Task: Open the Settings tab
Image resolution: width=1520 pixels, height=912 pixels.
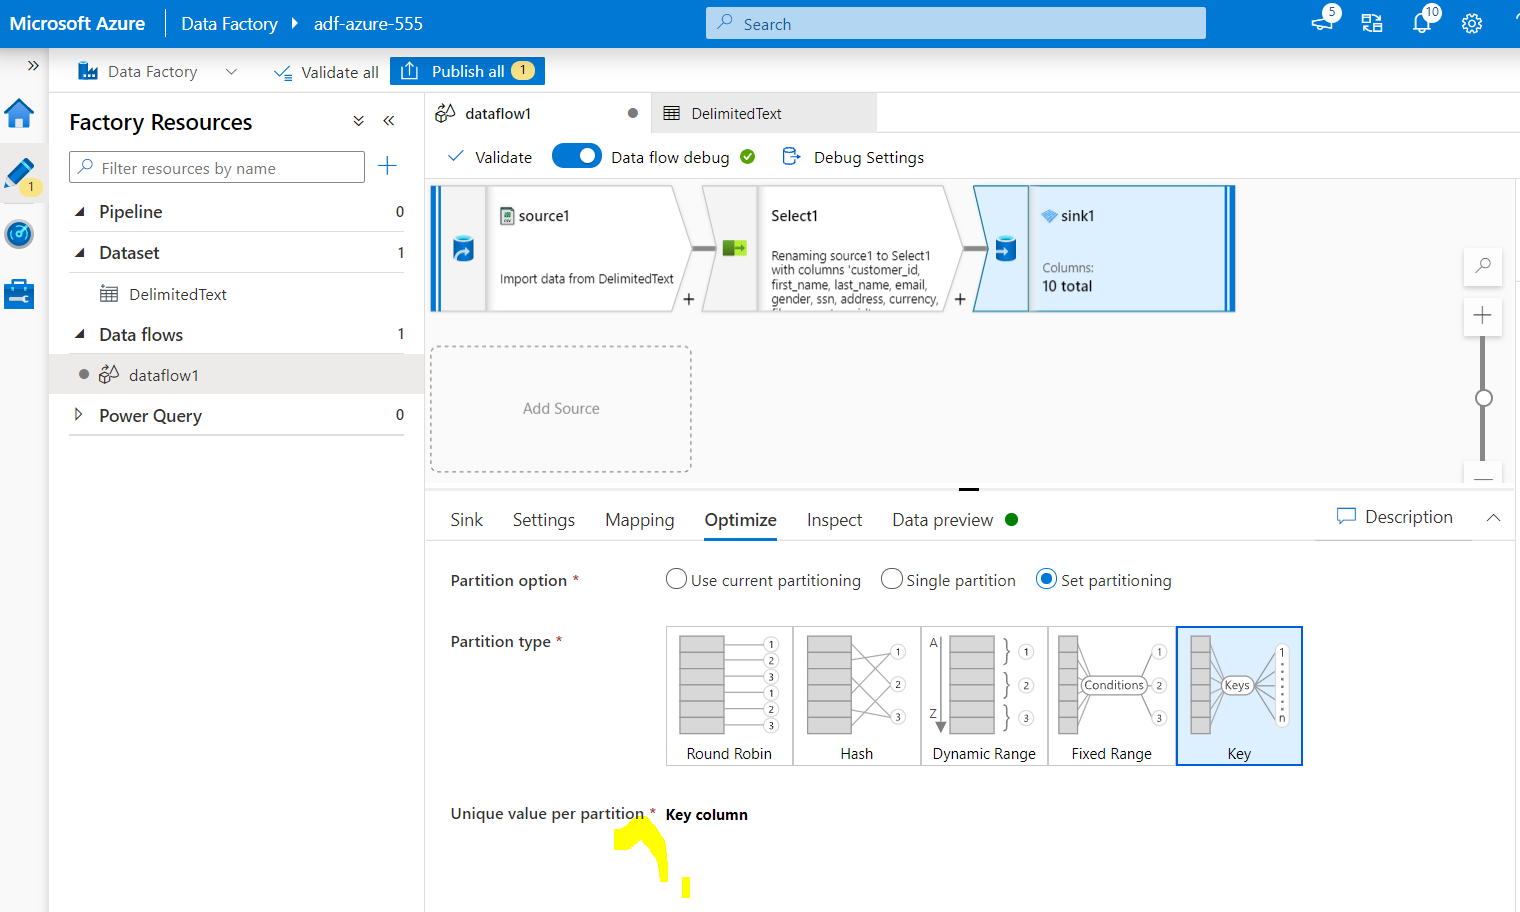Action: tap(544, 520)
